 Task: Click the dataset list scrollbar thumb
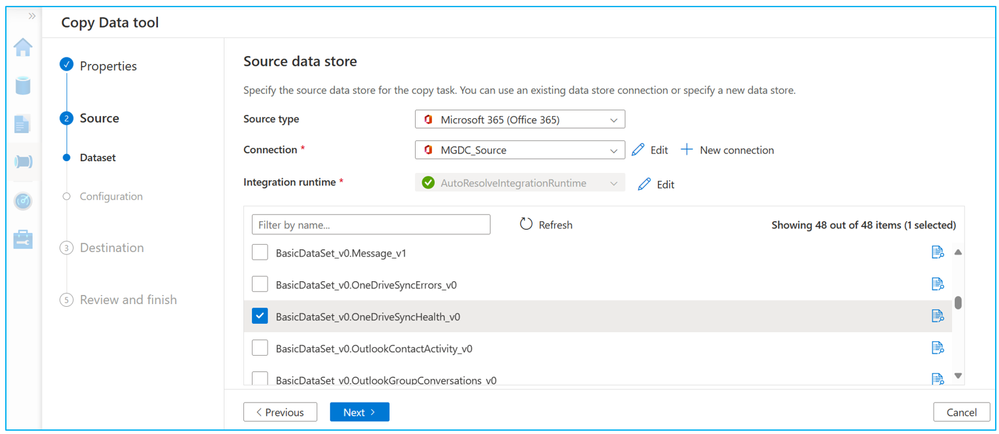pyautogui.click(x=958, y=303)
